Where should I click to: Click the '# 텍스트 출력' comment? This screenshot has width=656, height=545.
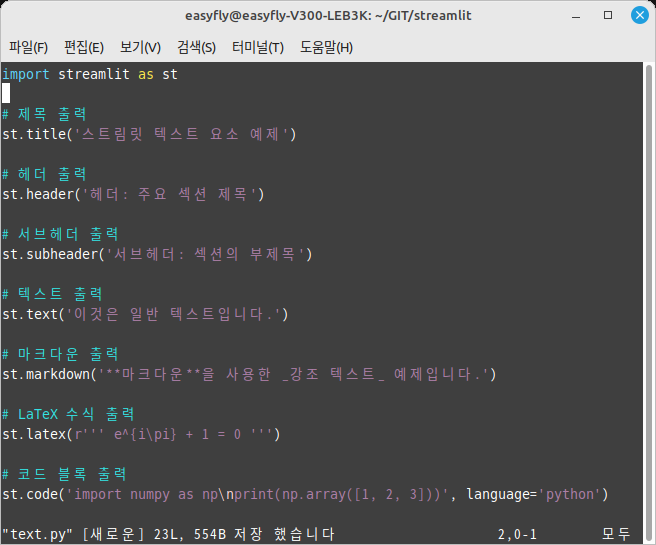pos(52,294)
